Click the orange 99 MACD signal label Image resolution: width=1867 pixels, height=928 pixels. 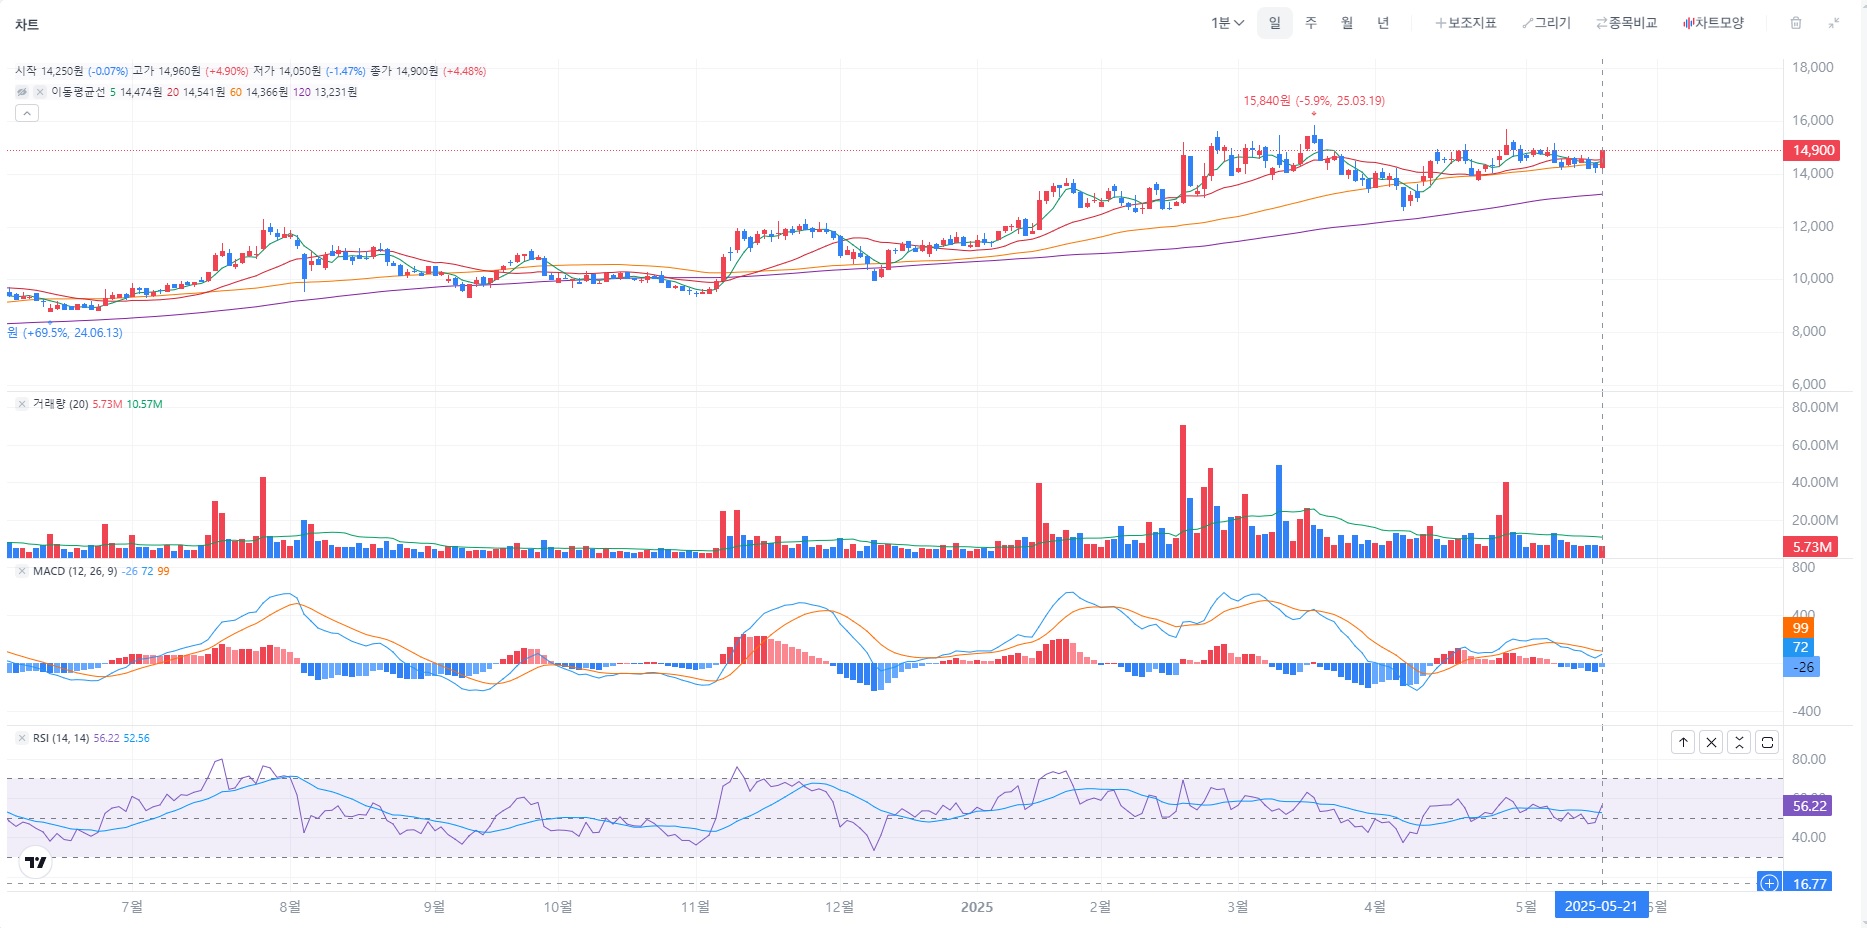[1800, 628]
